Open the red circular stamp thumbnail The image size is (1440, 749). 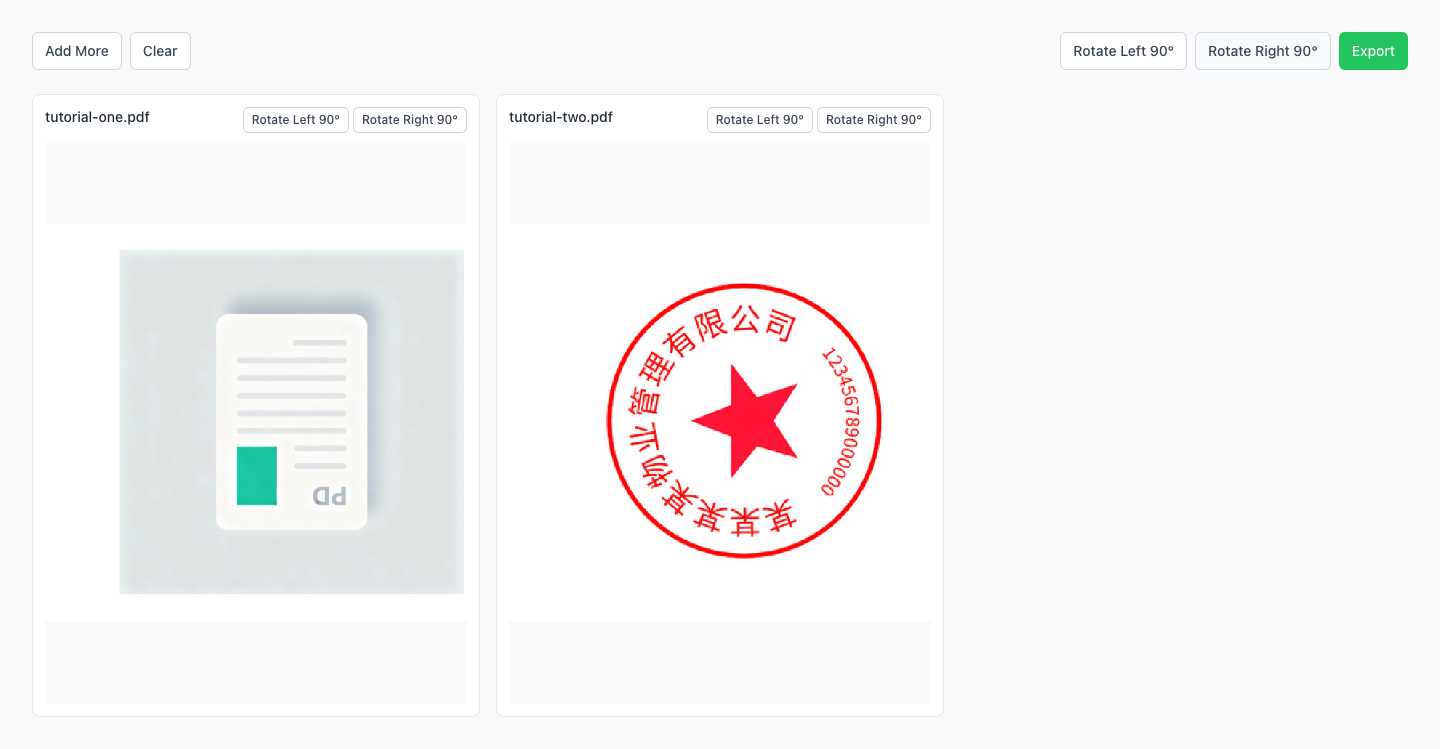click(x=744, y=421)
